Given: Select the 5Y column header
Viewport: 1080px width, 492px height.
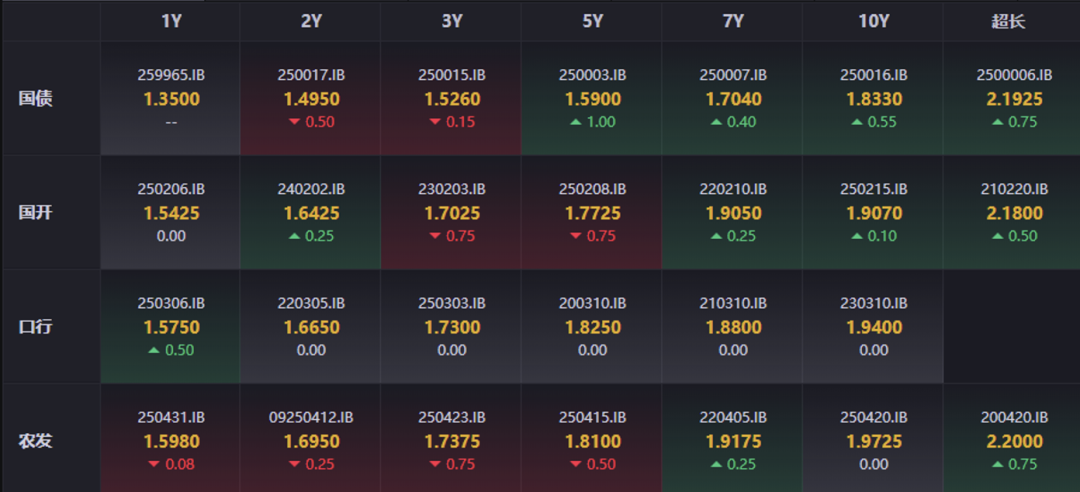Looking at the screenshot, I should tap(592, 21).
